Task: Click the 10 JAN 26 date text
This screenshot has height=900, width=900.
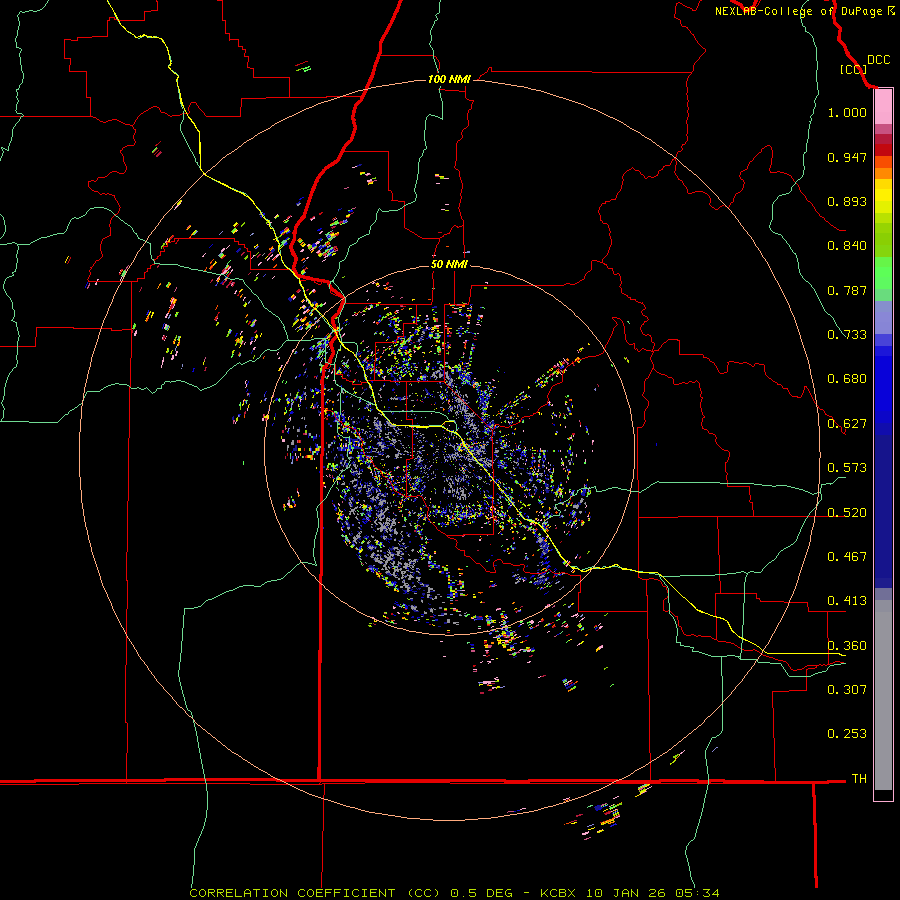Action: (x=624, y=893)
